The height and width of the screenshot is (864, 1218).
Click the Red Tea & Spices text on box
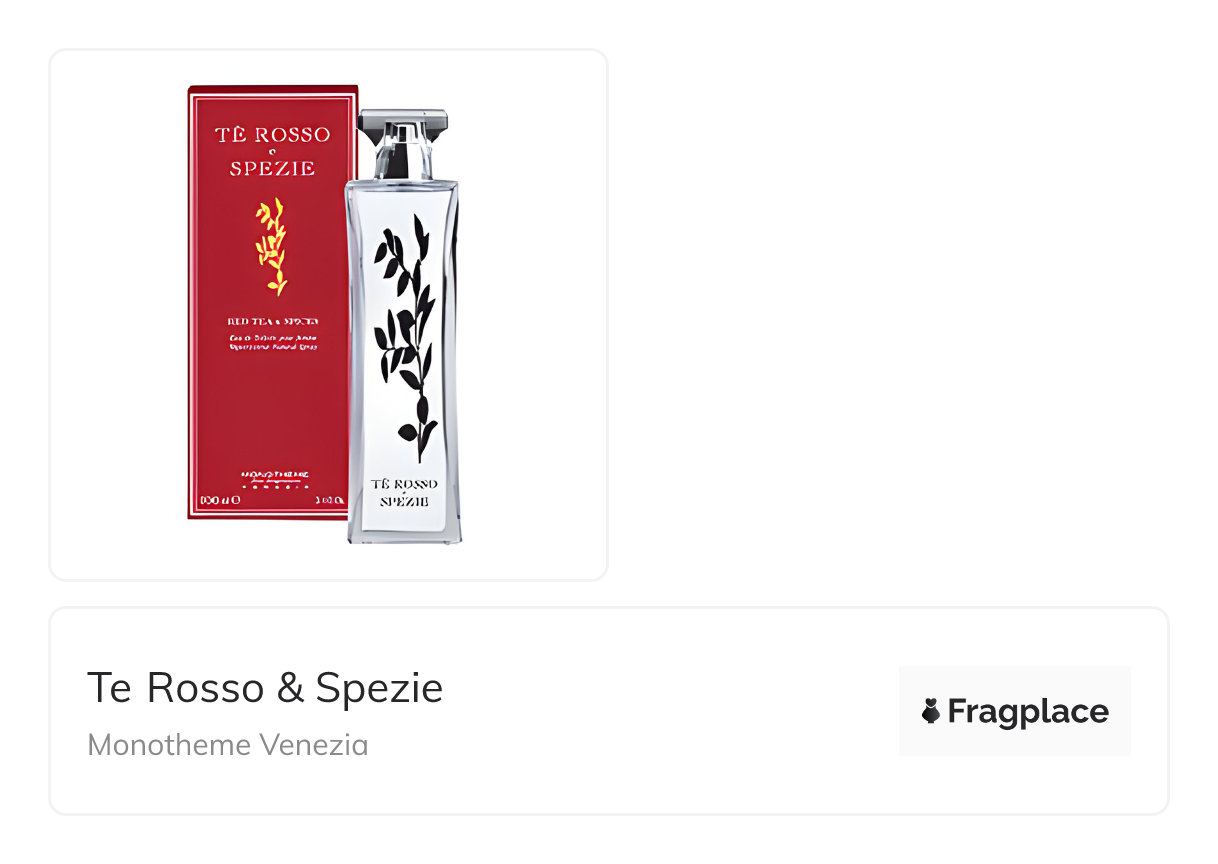pyautogui.click(x=272, y=321)
